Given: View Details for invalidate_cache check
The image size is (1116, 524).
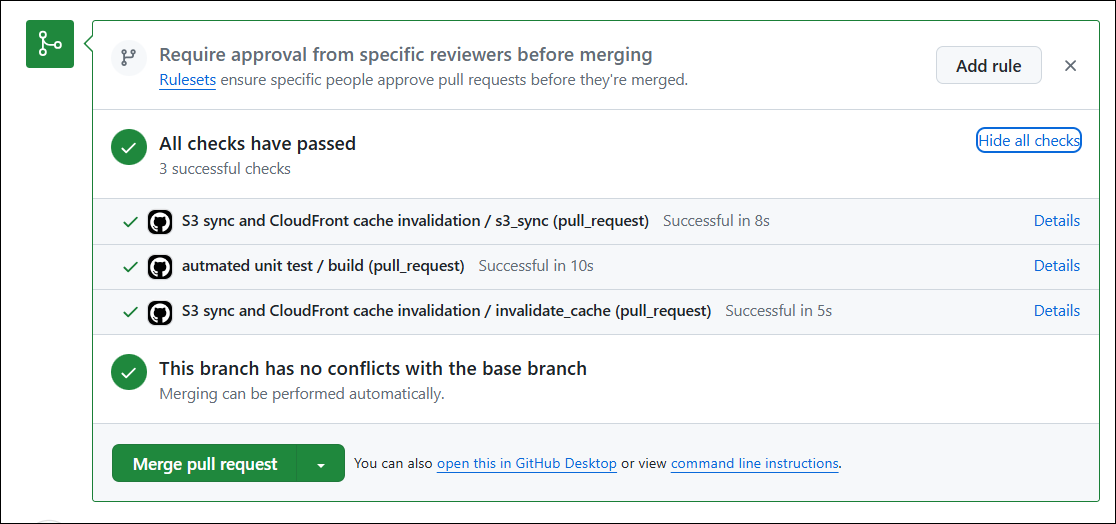Looking at the screenshot, I should (x=1056, y=311).
